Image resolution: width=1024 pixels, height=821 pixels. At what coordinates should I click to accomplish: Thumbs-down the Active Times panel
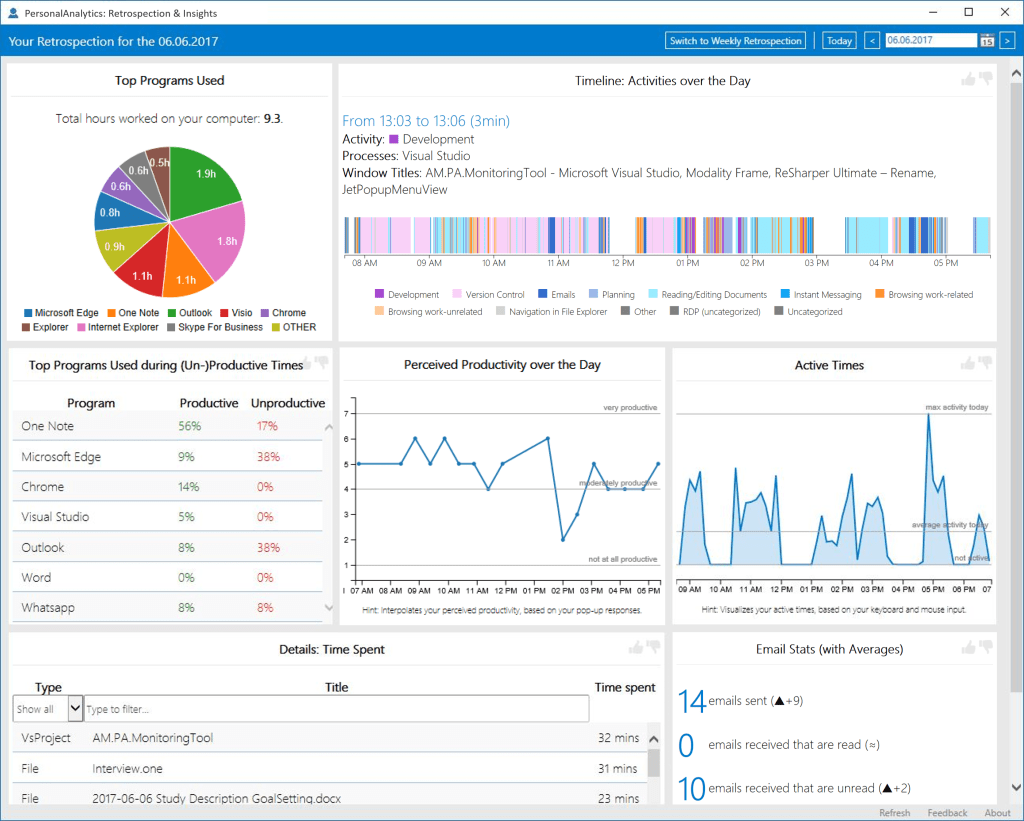pyautogui.click(x=985, y=362)
